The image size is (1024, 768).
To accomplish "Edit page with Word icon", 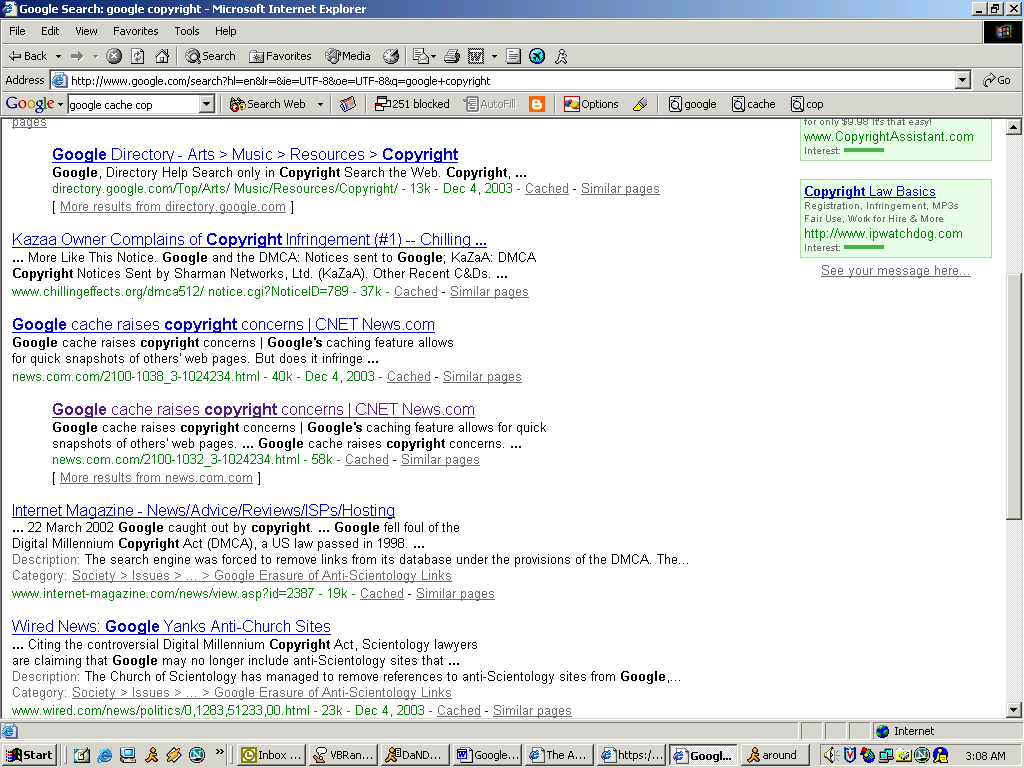I will [x=476, y=56].
